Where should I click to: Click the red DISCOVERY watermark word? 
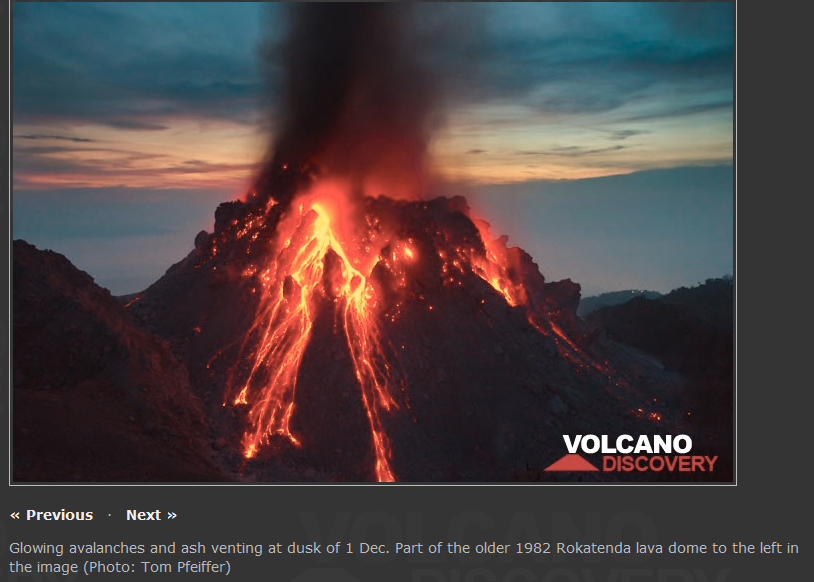click(x=660, y=464)
